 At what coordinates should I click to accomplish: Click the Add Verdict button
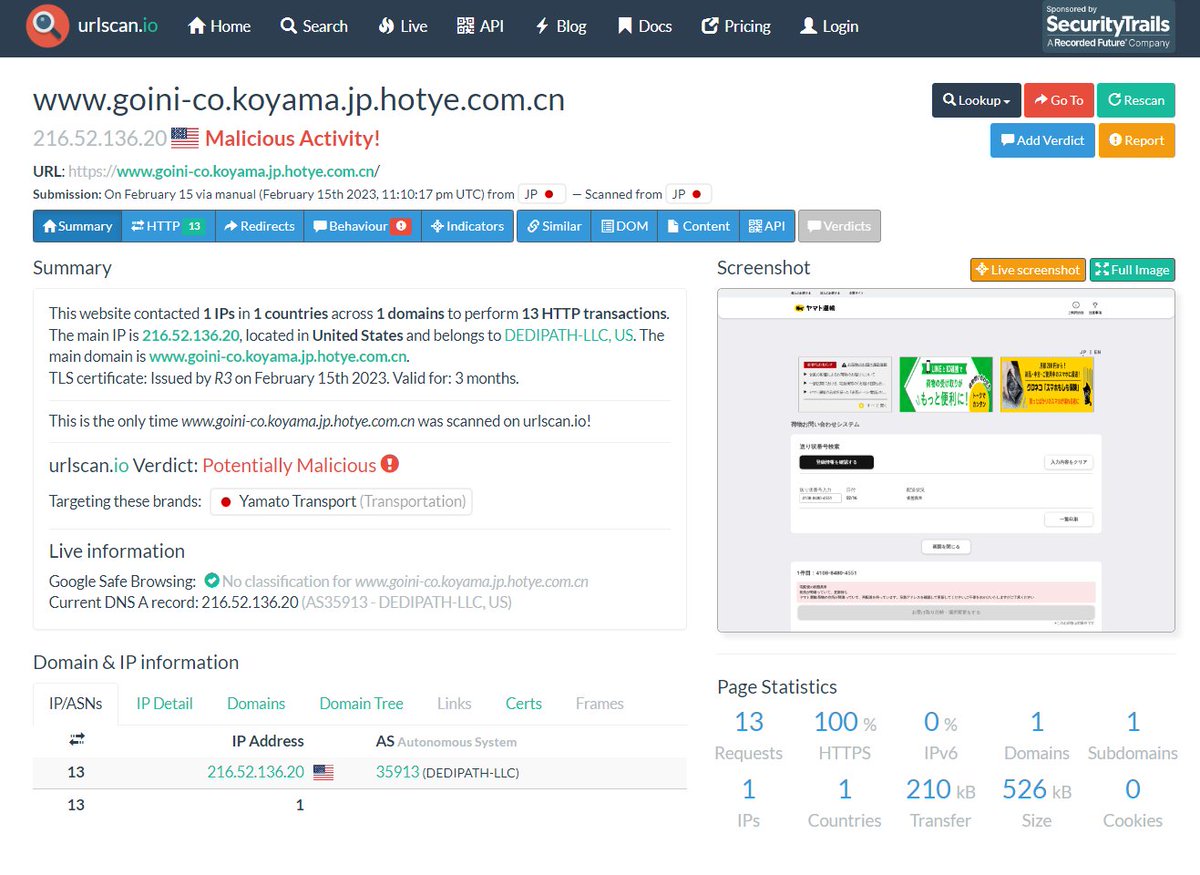pos(1042,140)
